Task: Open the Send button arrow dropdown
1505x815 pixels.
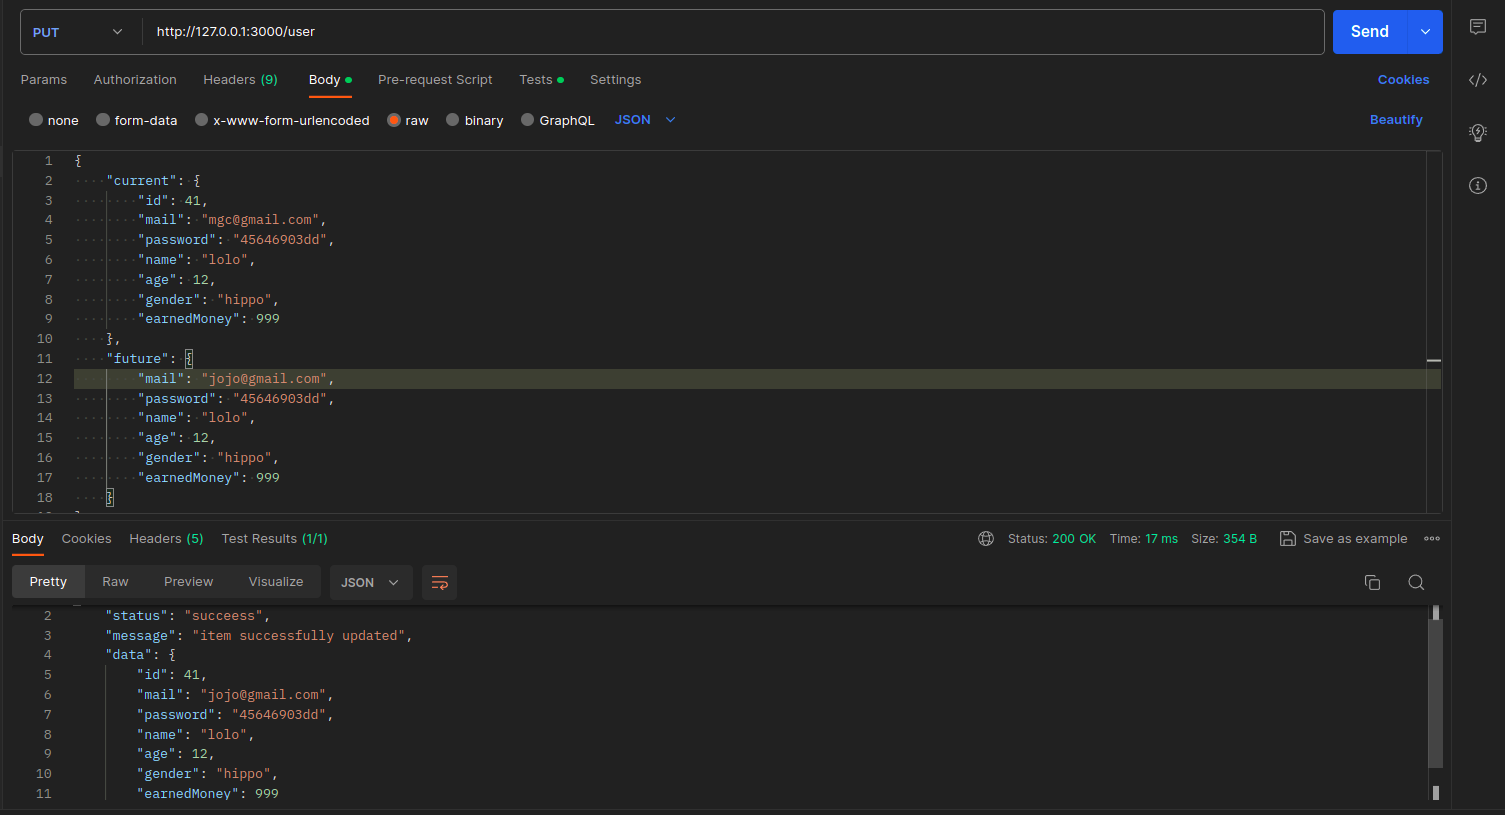Action: [x=1425, y=32]
